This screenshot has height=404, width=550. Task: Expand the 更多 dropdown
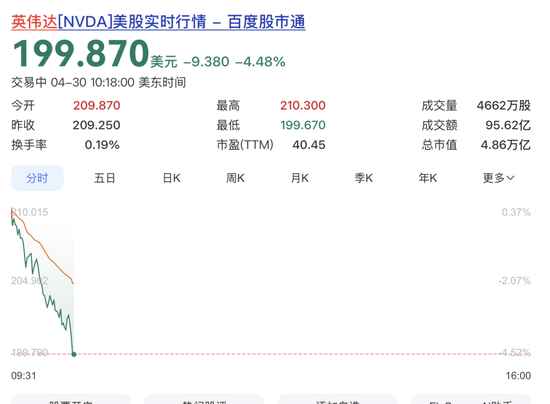click(498, 178)
